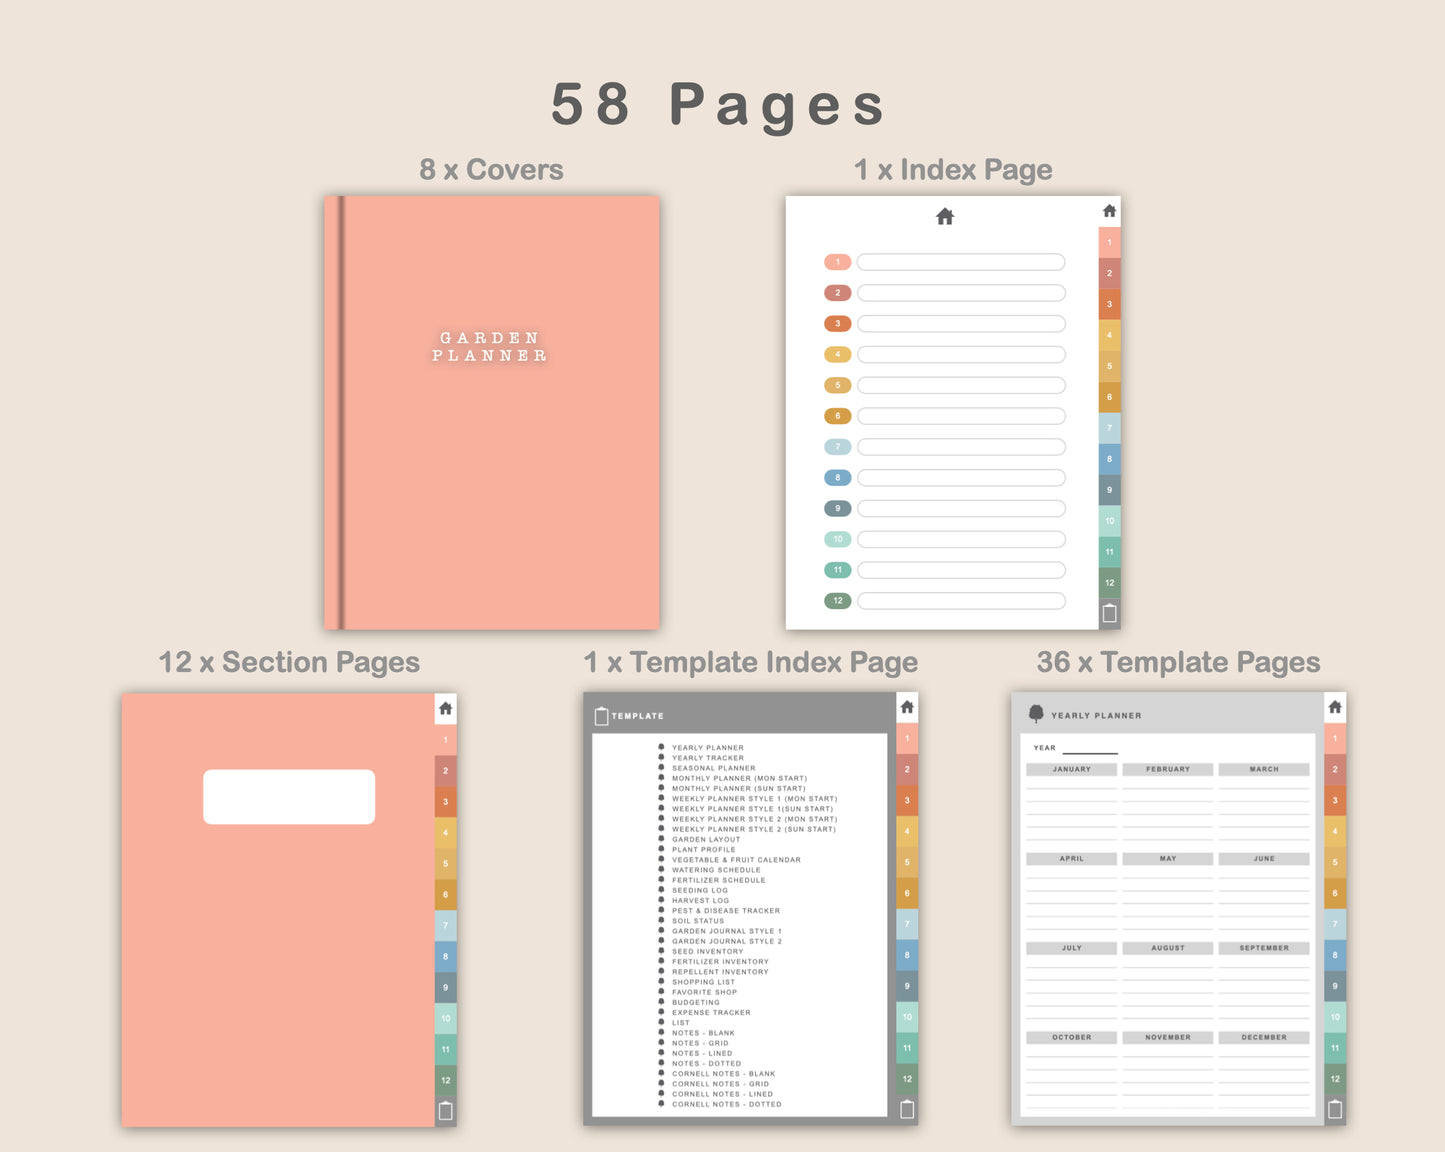Click the home icon above the Index Page side tabs
The height and width of the screenshot is (1152, 1445).
(x=1109, y=211)
